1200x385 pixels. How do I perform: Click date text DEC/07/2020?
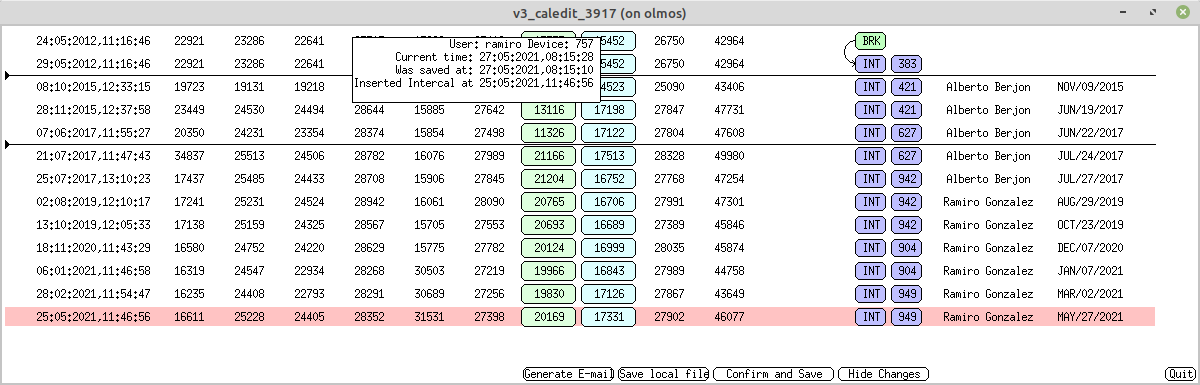click(x=1090, y=248)
